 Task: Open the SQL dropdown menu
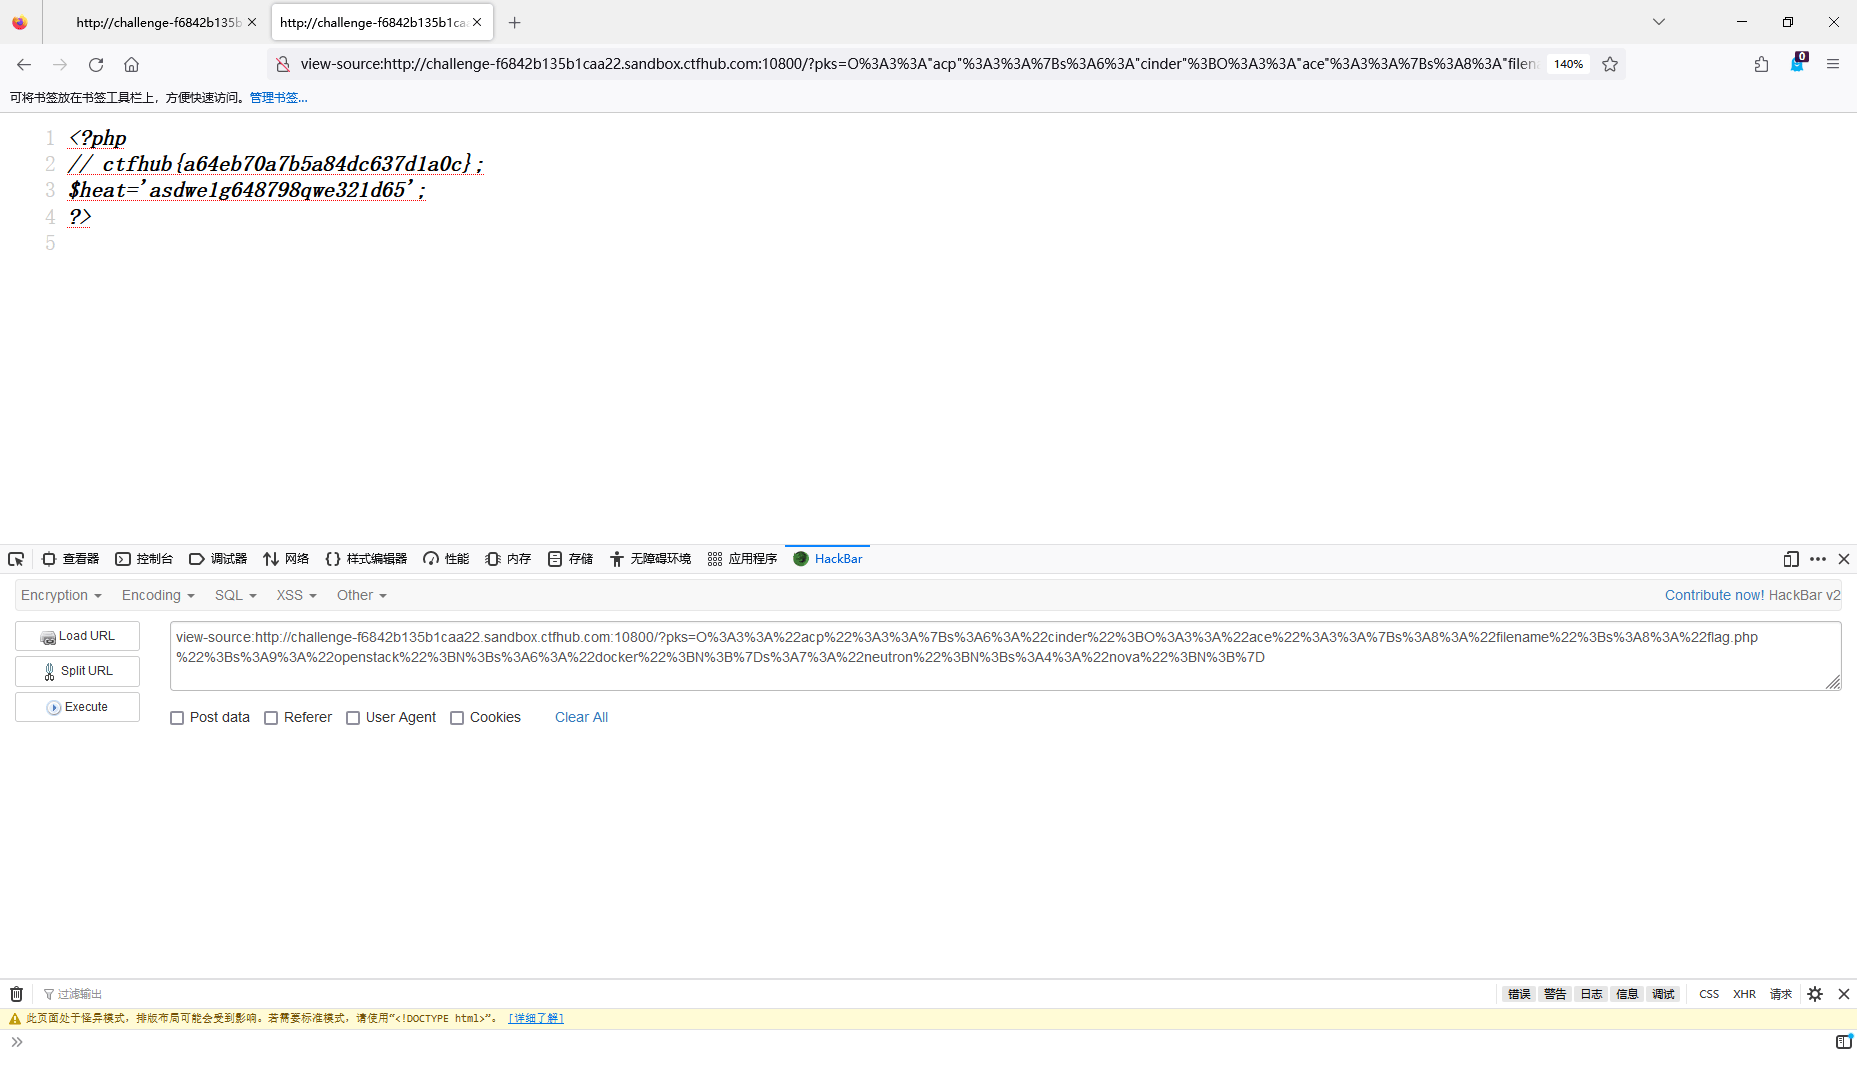point(235,595)
